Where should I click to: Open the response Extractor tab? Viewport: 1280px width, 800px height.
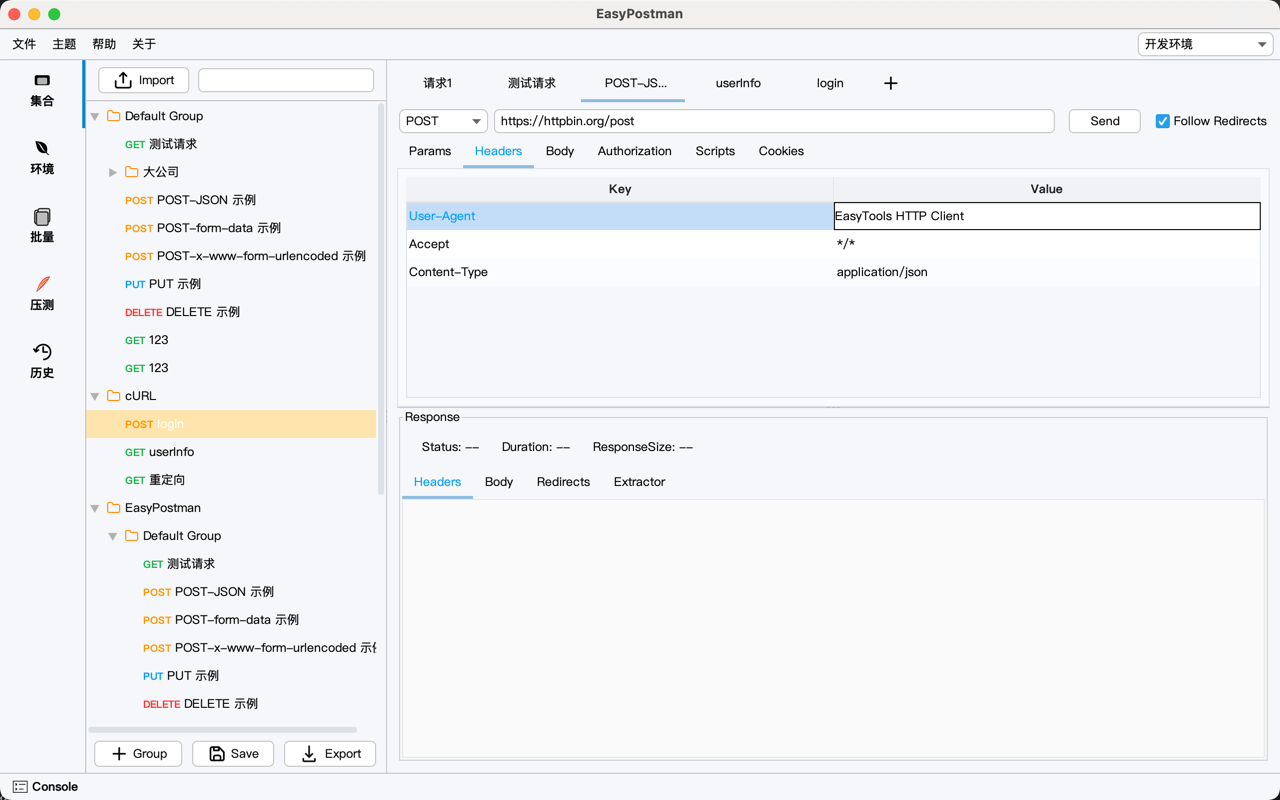tap(639, 482)
